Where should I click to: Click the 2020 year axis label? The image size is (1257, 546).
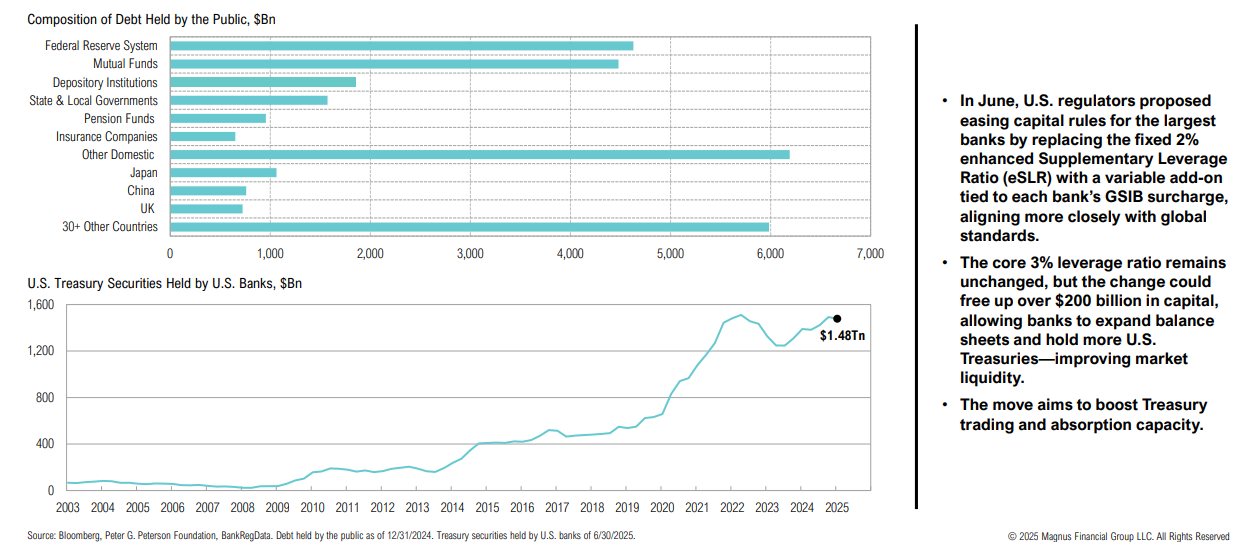(661, 507)
